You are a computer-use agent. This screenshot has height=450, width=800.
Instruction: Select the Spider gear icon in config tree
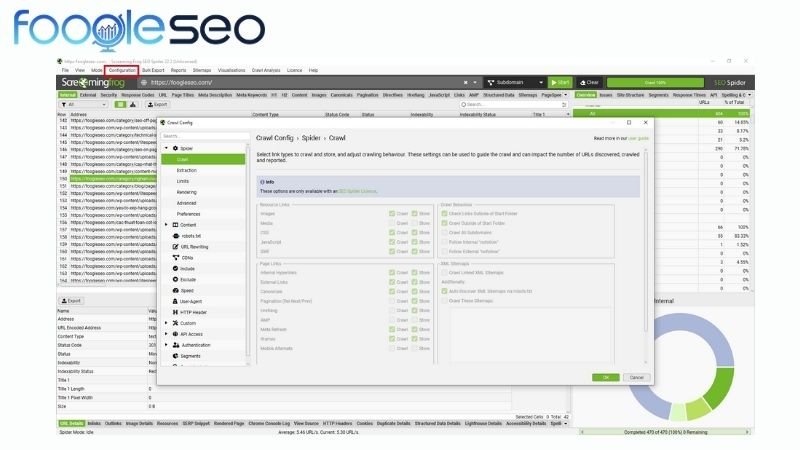point(175,148)
